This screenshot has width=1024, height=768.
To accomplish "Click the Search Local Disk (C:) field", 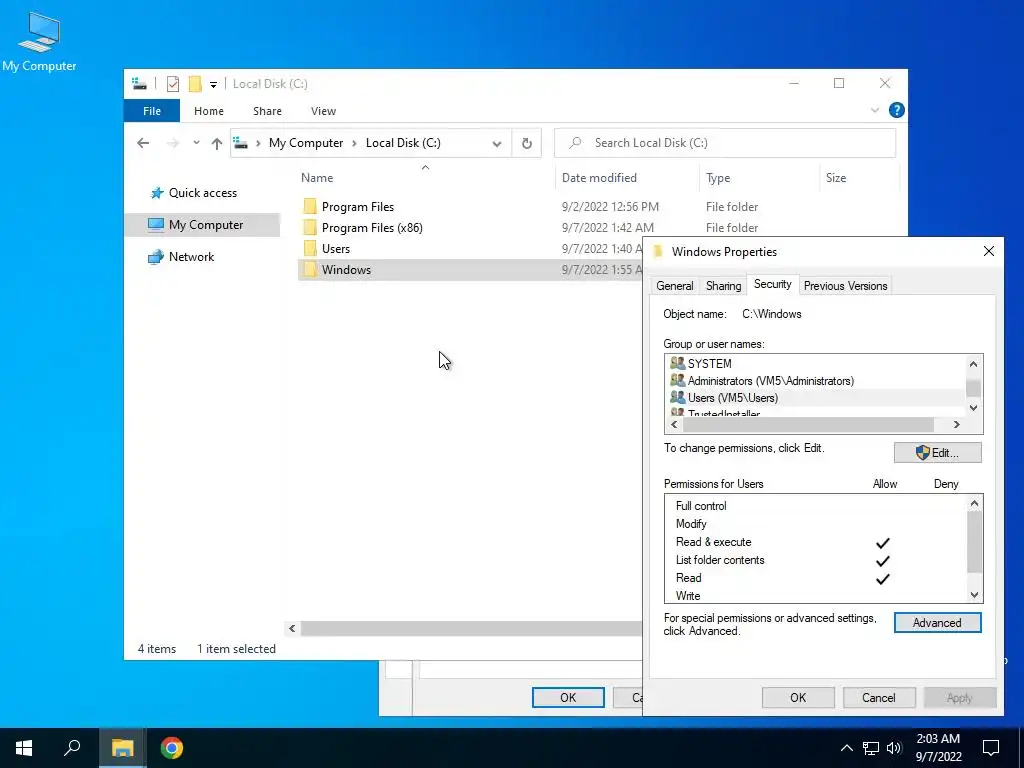I will pos(725,143).
